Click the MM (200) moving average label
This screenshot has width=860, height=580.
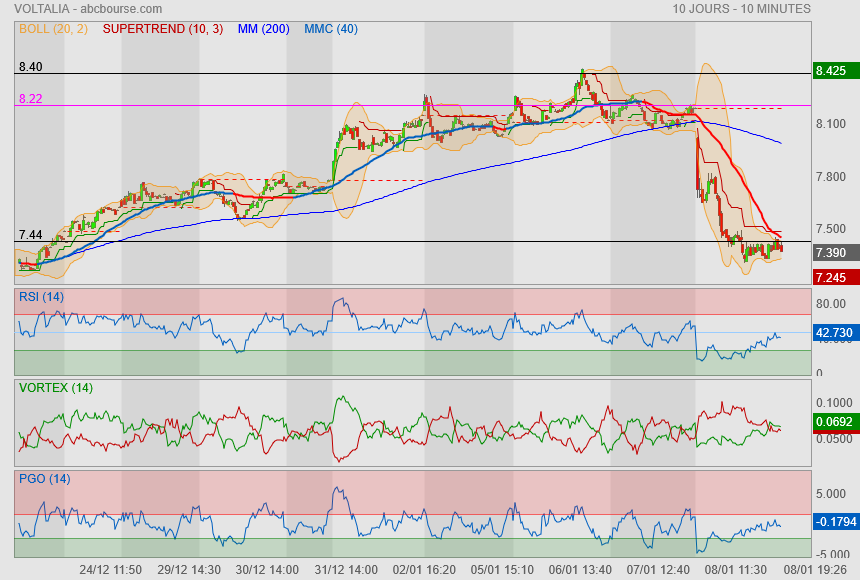pyautogui.click(x=264, y=29)
